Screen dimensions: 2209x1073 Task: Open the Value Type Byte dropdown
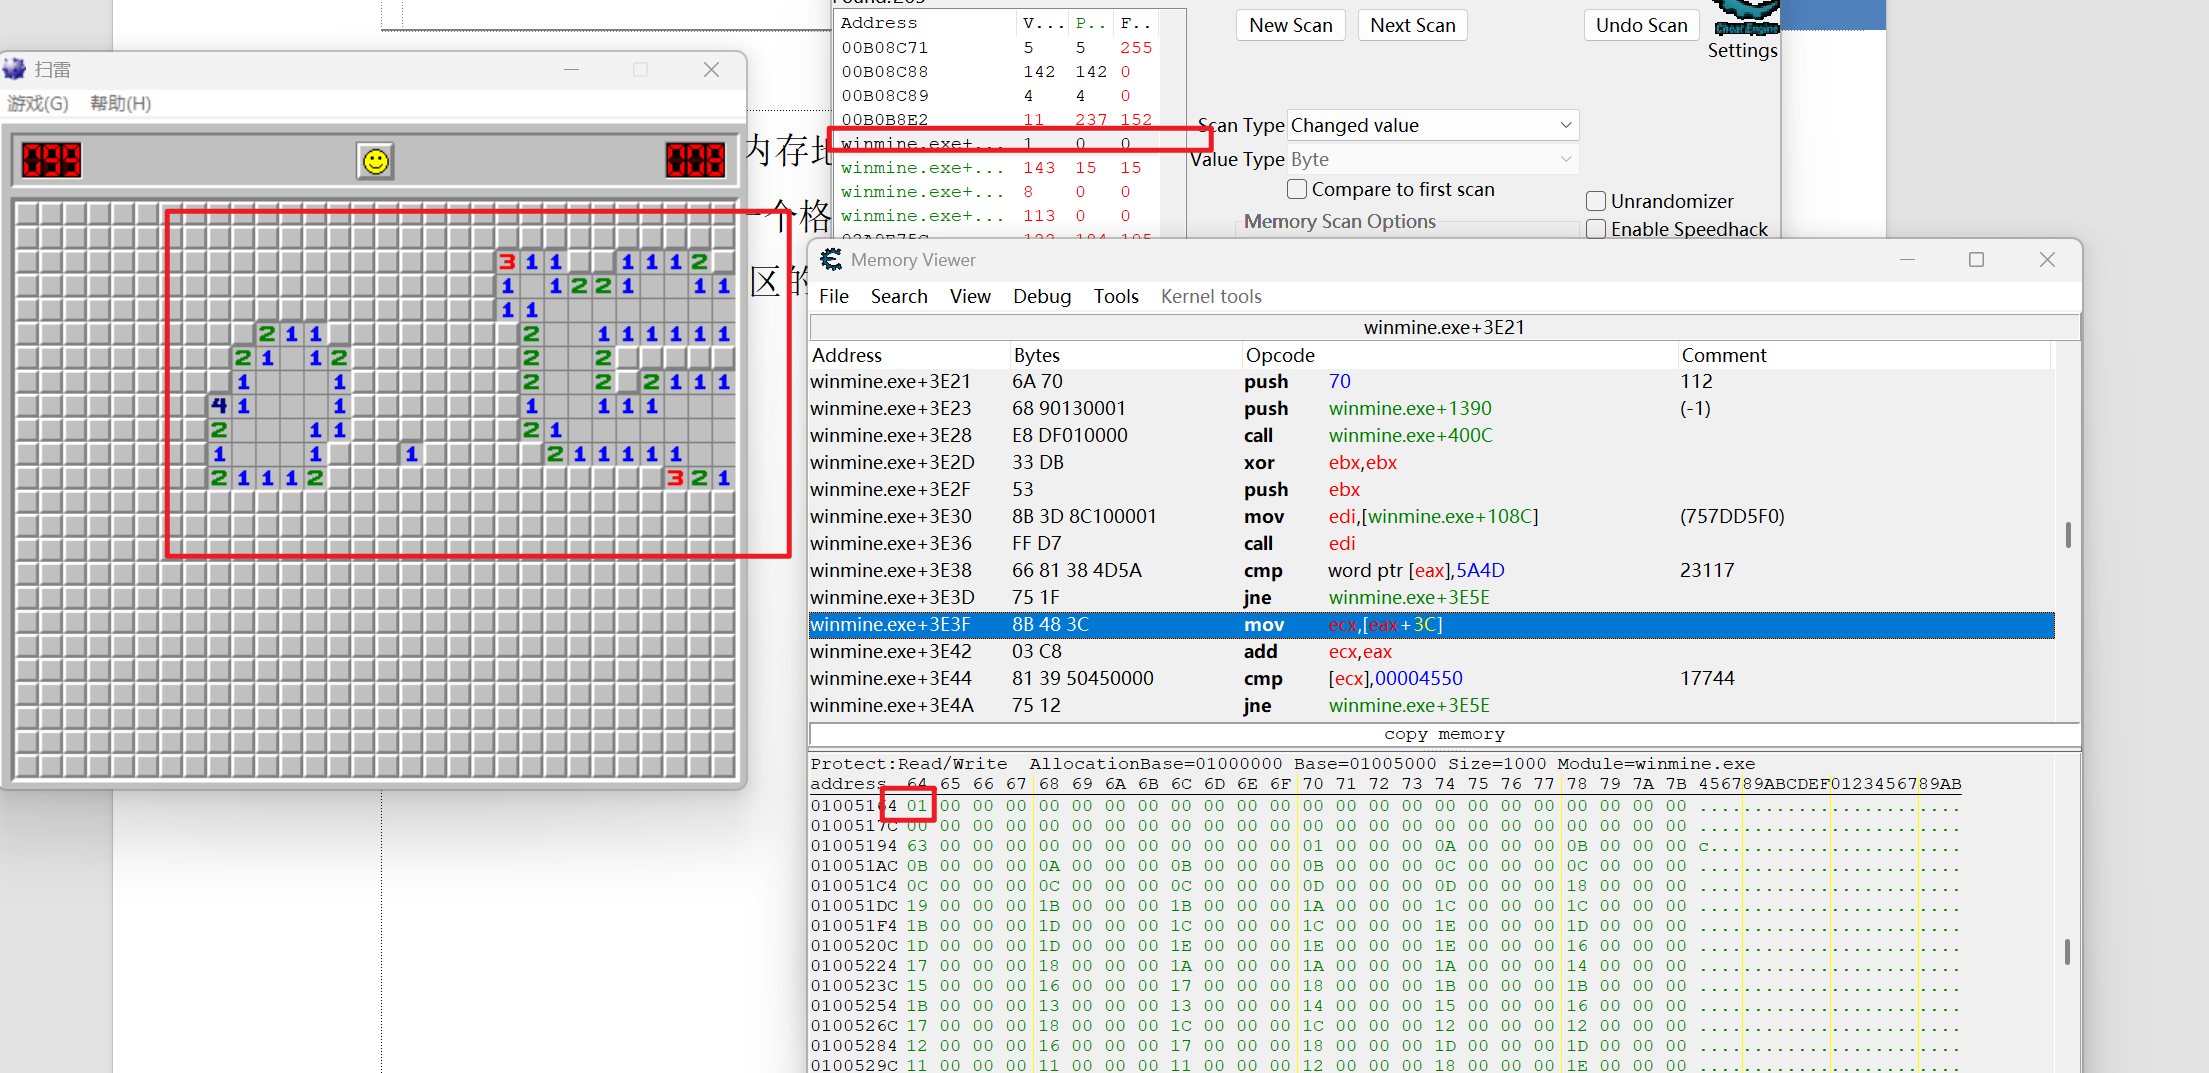coord(1432,159)
